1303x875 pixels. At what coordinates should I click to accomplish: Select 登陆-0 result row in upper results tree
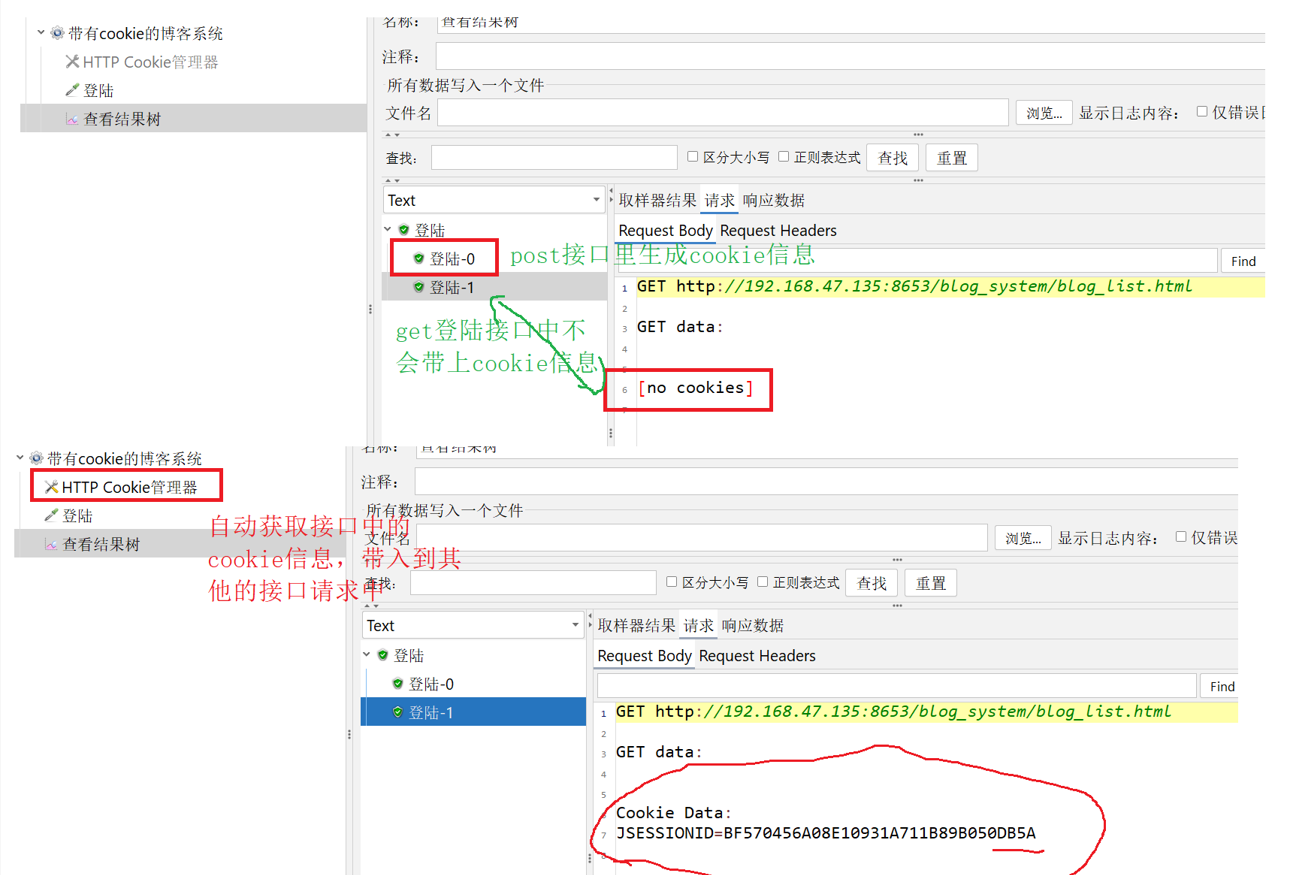click(452, 258)
